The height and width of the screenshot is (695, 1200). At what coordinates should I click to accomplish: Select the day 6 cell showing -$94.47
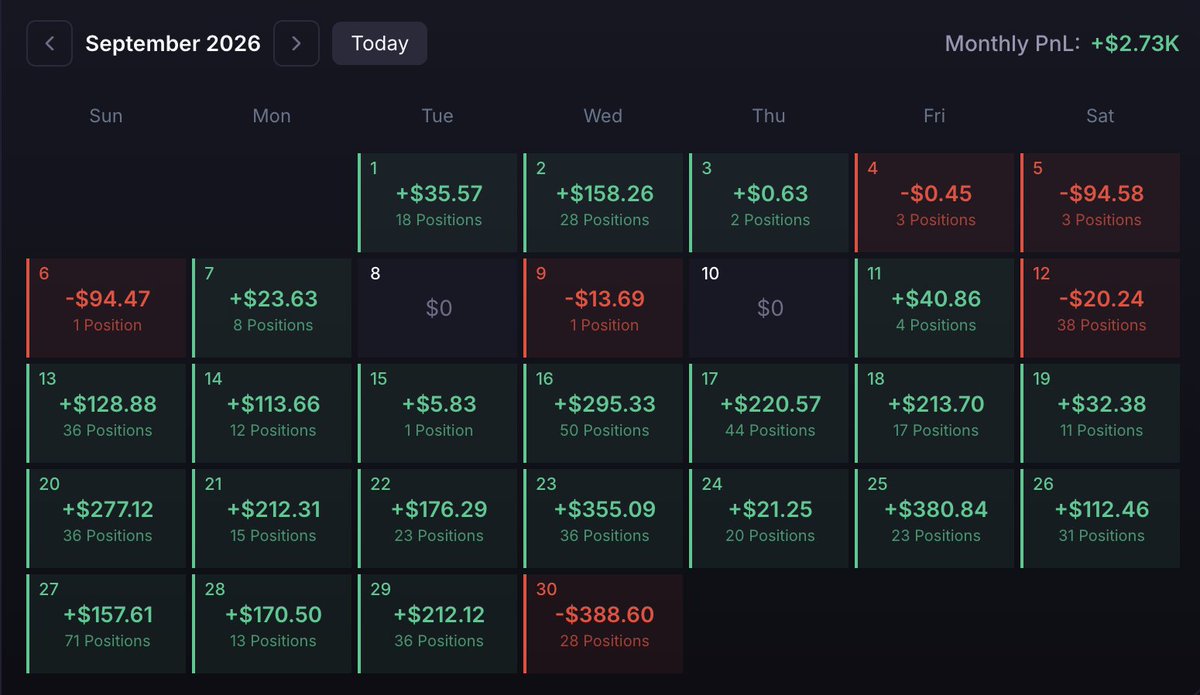pyautogui.click(x=107, y=308)
